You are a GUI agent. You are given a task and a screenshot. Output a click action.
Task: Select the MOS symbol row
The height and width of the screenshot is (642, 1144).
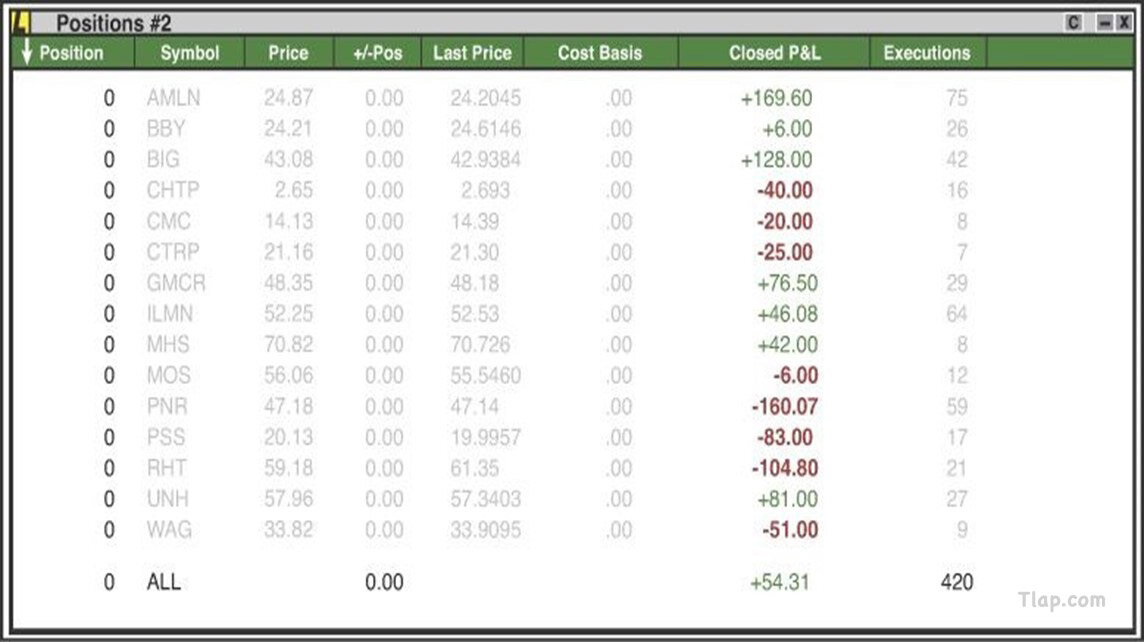click(x=169, y=375)
